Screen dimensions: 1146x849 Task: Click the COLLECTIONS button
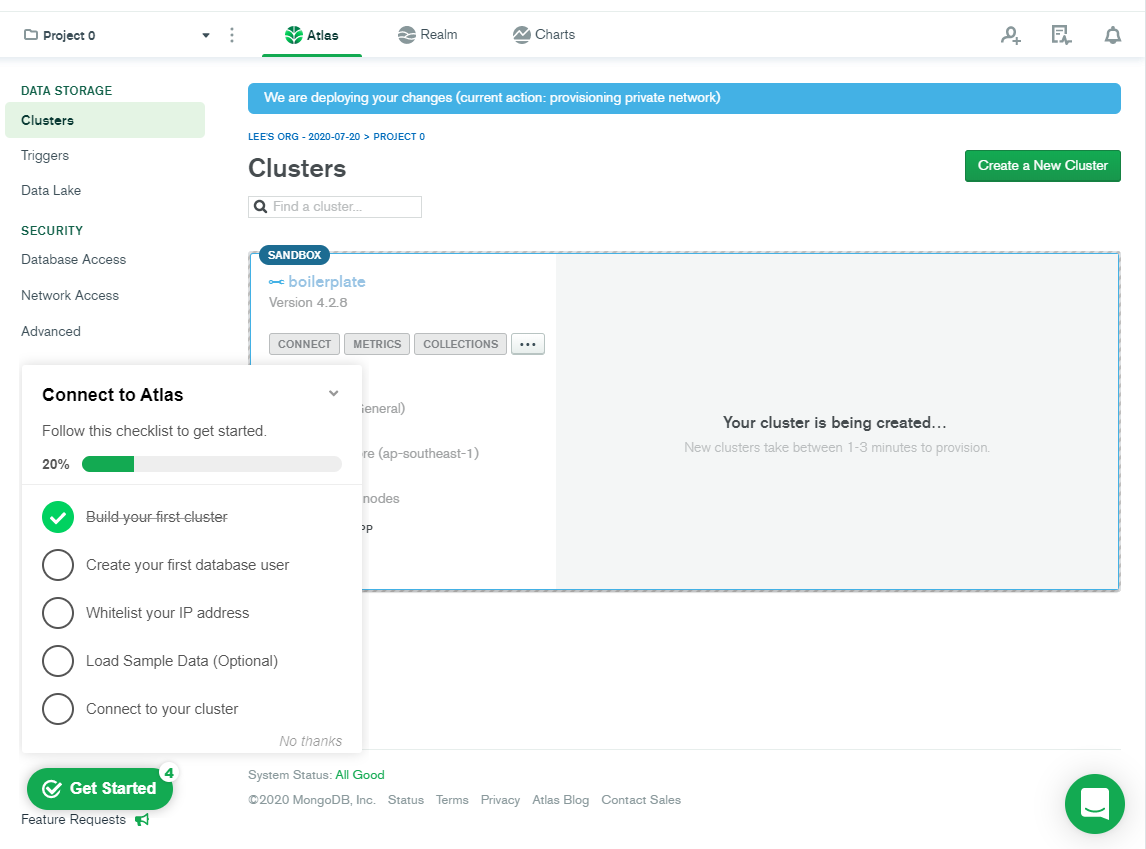(460, 344)
